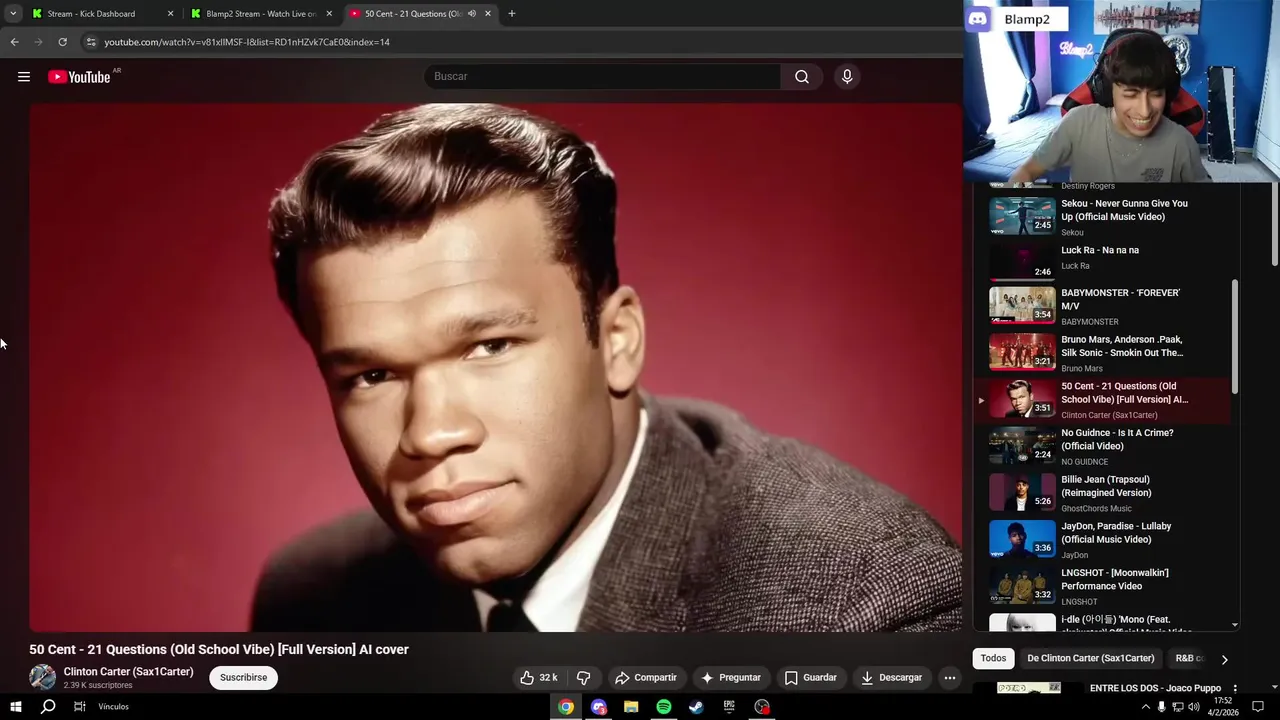Open the YouTube hamburger guide menu
The width and height of the screenshot is (1280, 720).
tap(24, 77)
